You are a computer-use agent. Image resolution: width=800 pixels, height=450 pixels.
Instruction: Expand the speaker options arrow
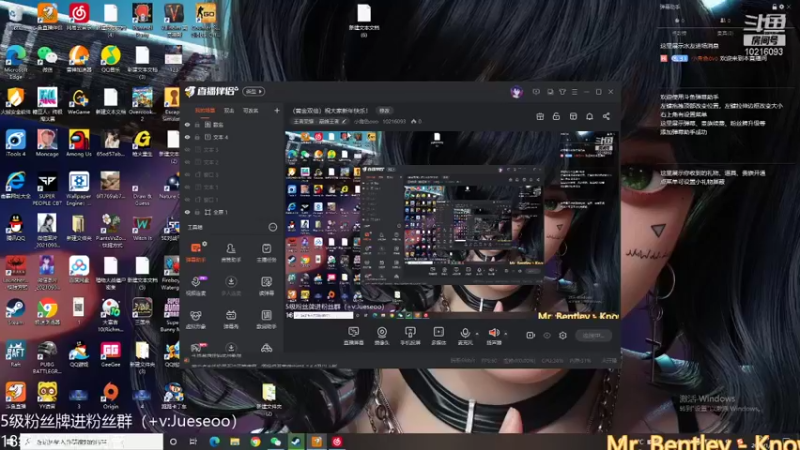[x=506, y=334]
